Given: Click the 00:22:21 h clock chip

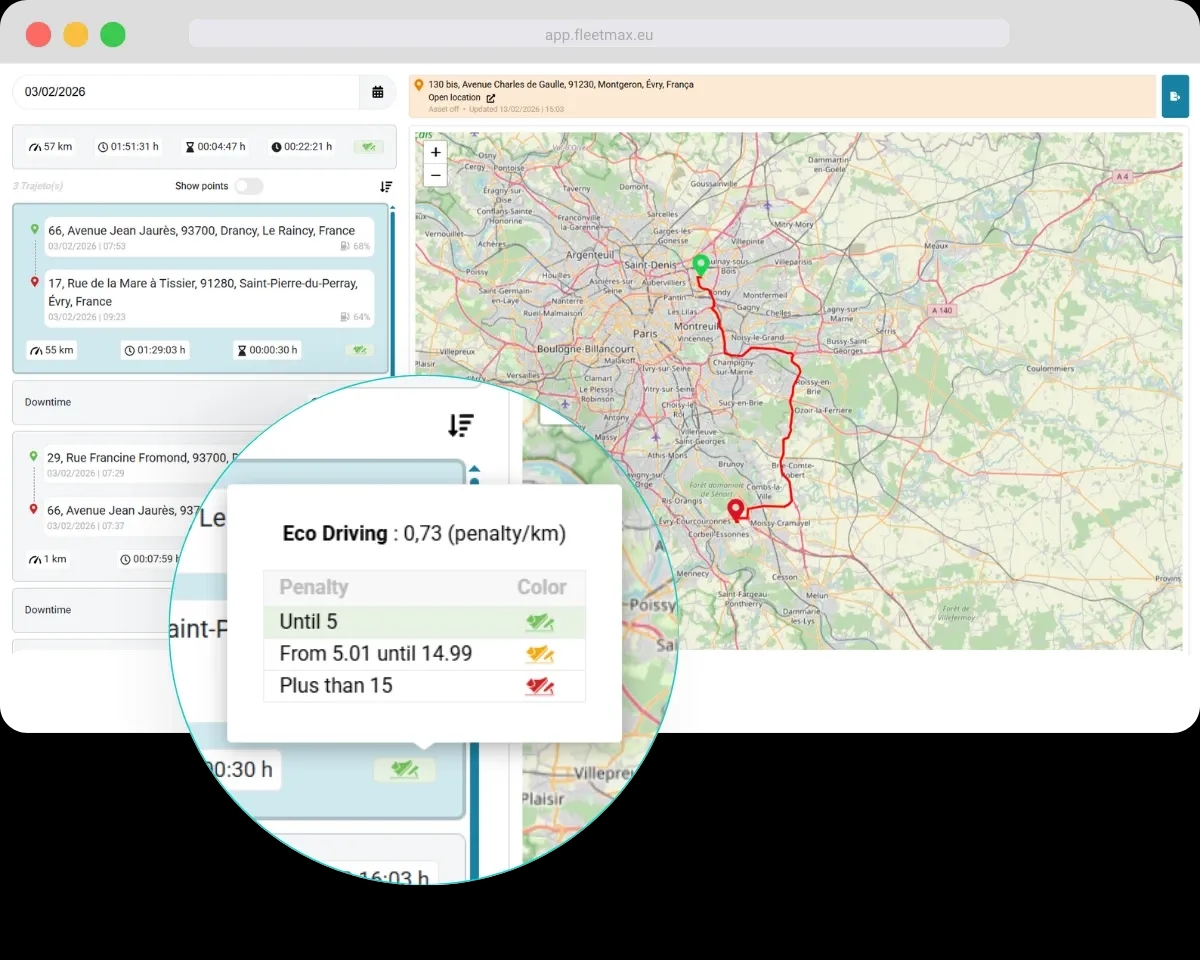Looking at the screenshot, I should coord(301,147).
